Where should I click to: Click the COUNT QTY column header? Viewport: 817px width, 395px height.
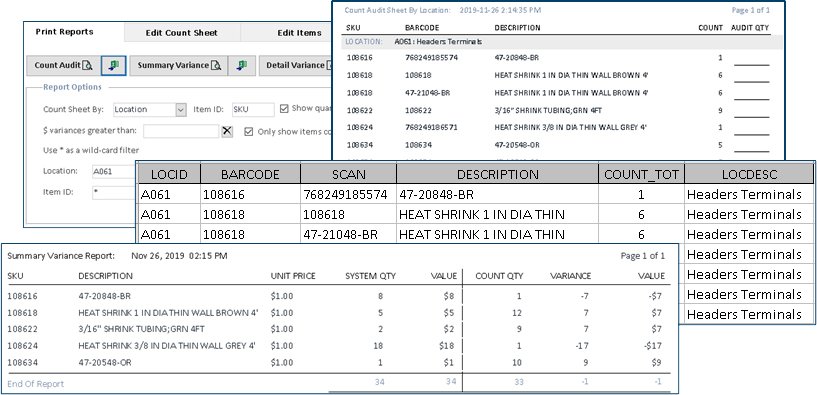tap(499, 276)
